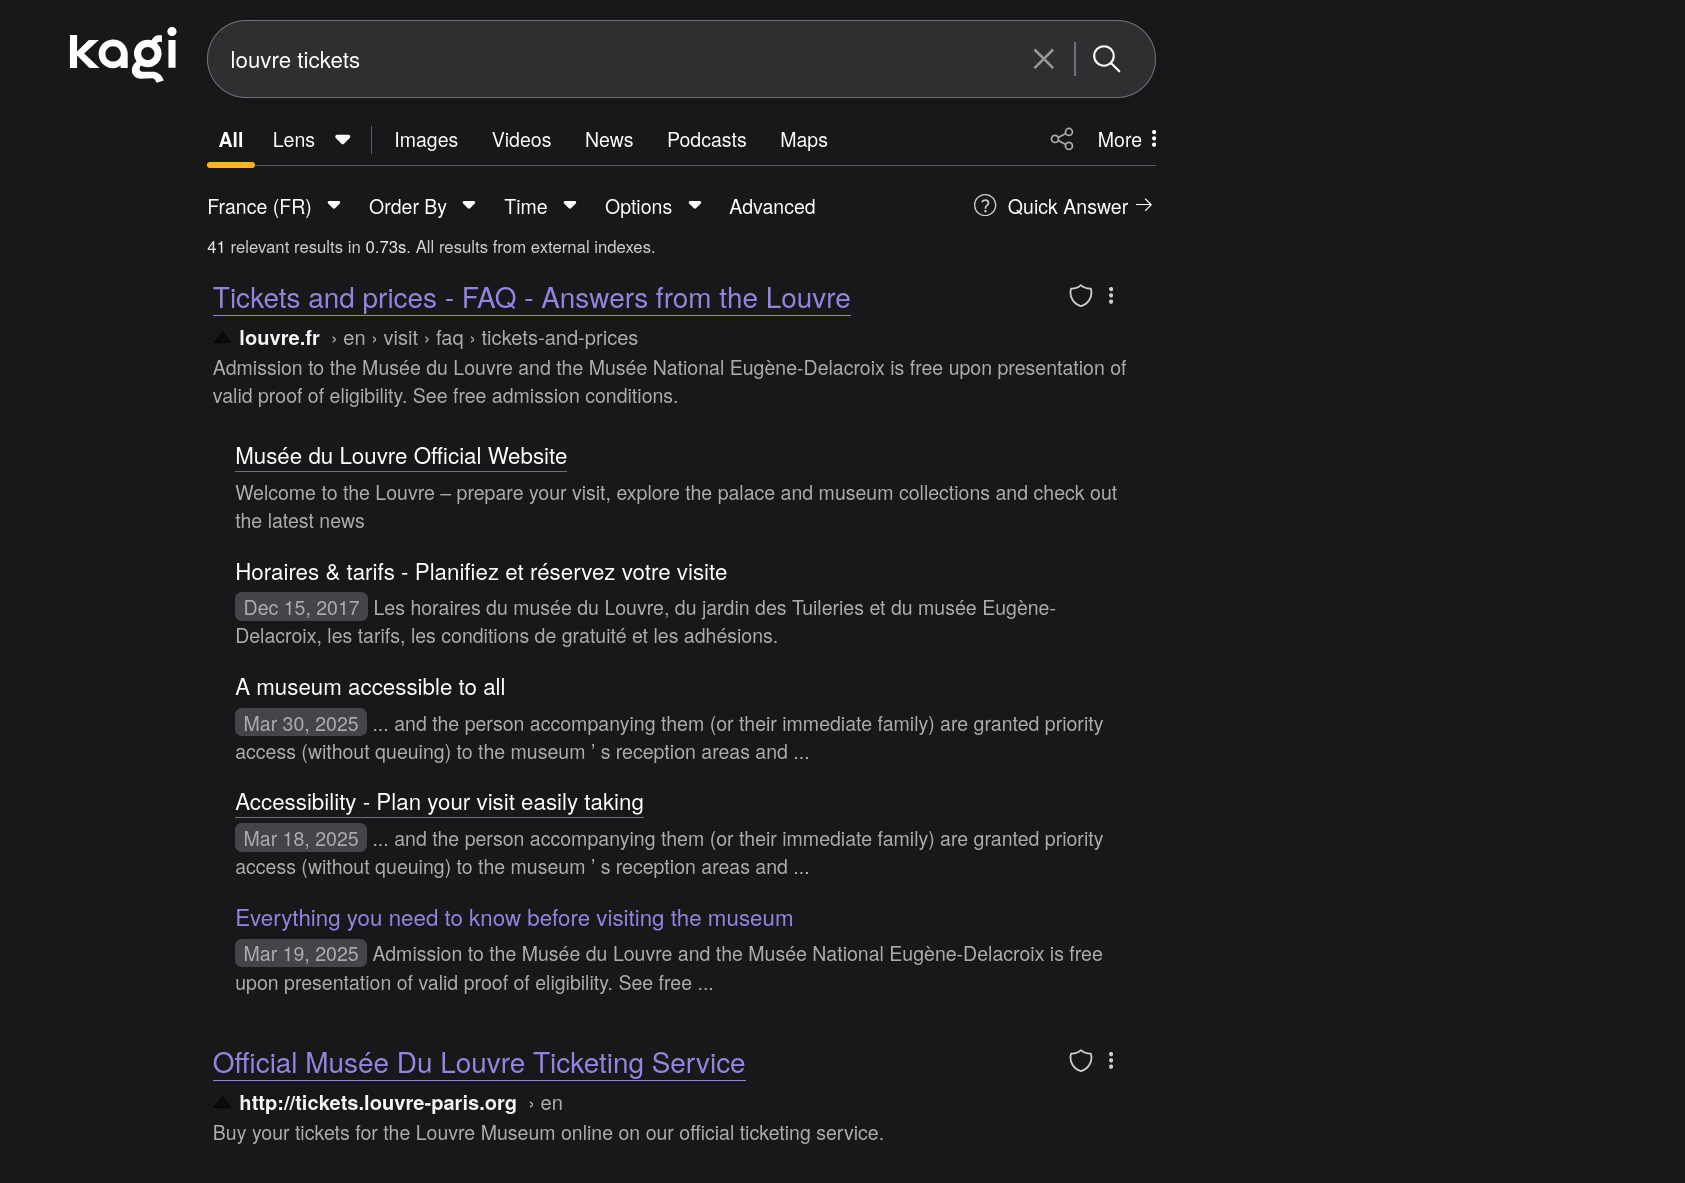Expand the Lens dropdown arrow
This screenshot has width=1685, height=1183.
click(x=342, y=139)
